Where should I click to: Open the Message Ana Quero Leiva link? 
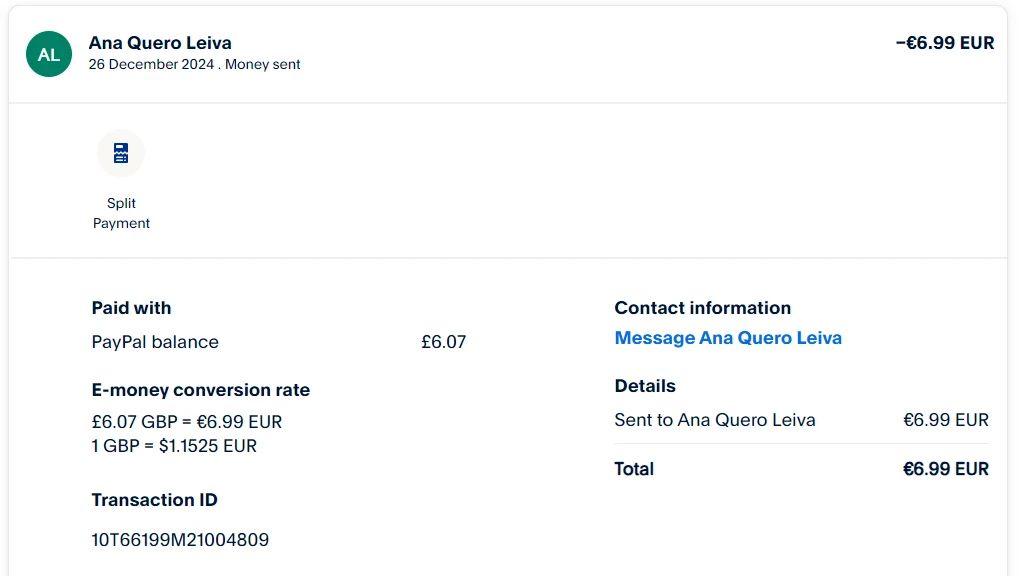click(727, 338)
